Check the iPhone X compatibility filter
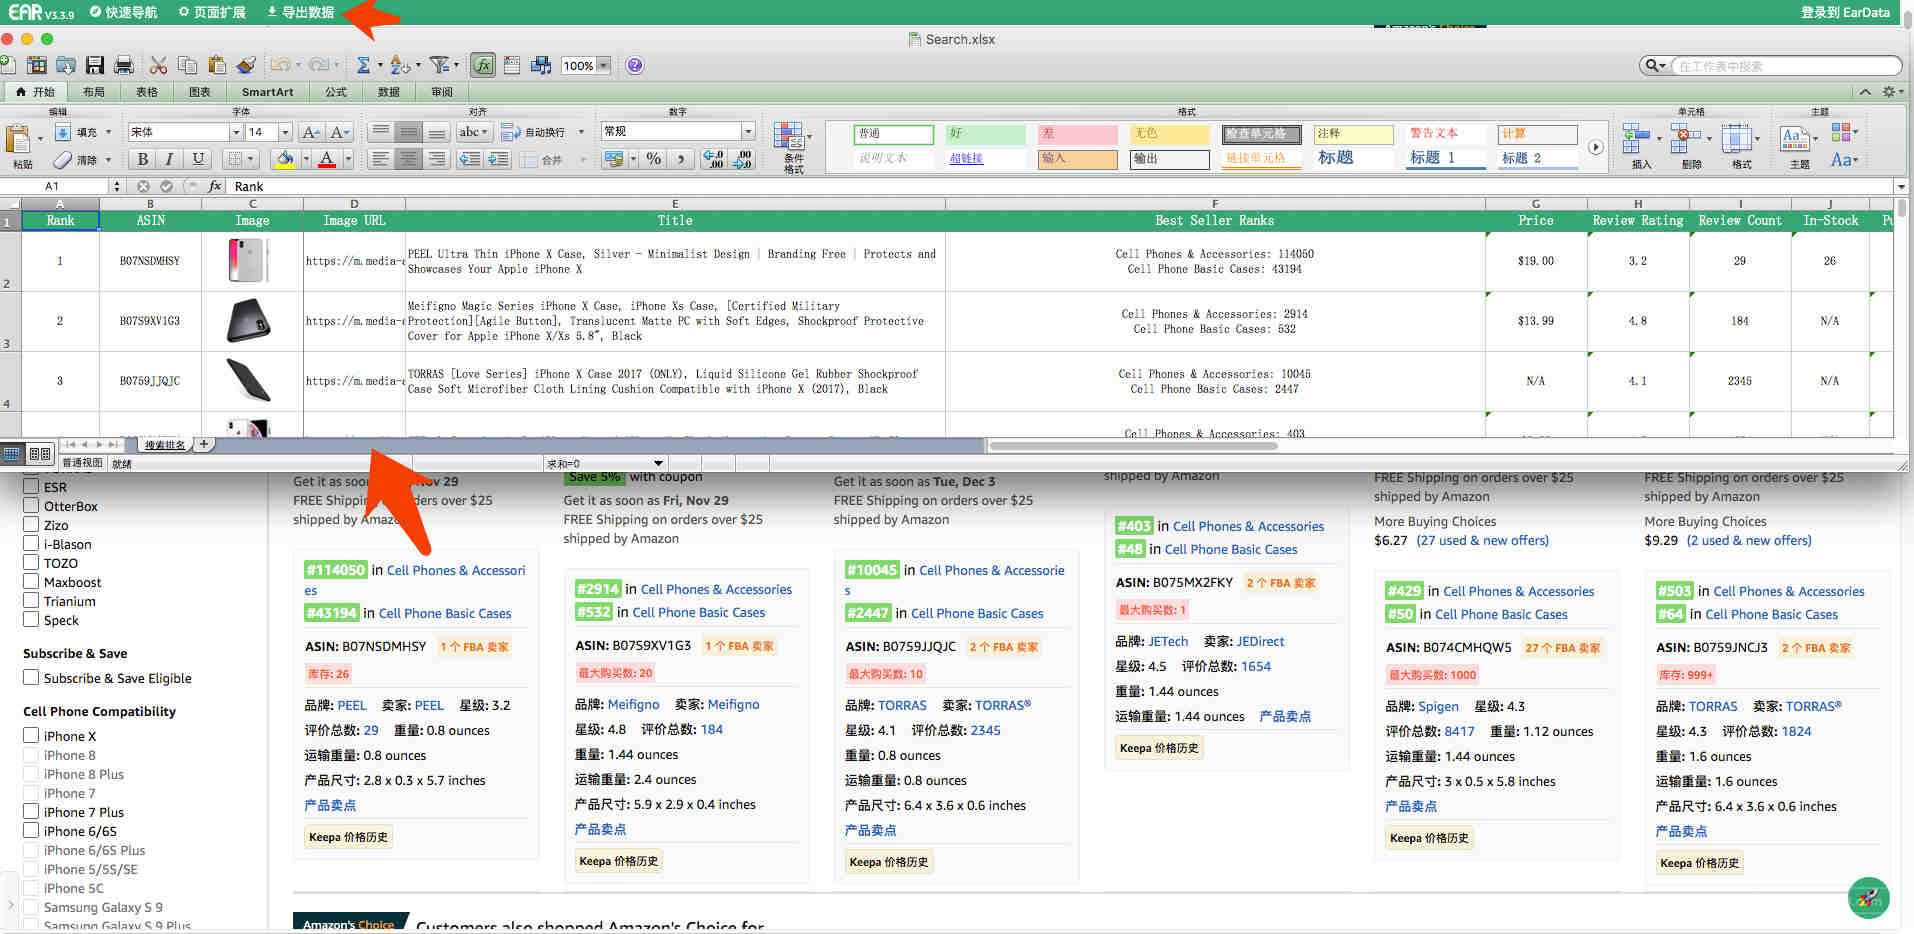The image size is (1914, 934). [31, 736]
